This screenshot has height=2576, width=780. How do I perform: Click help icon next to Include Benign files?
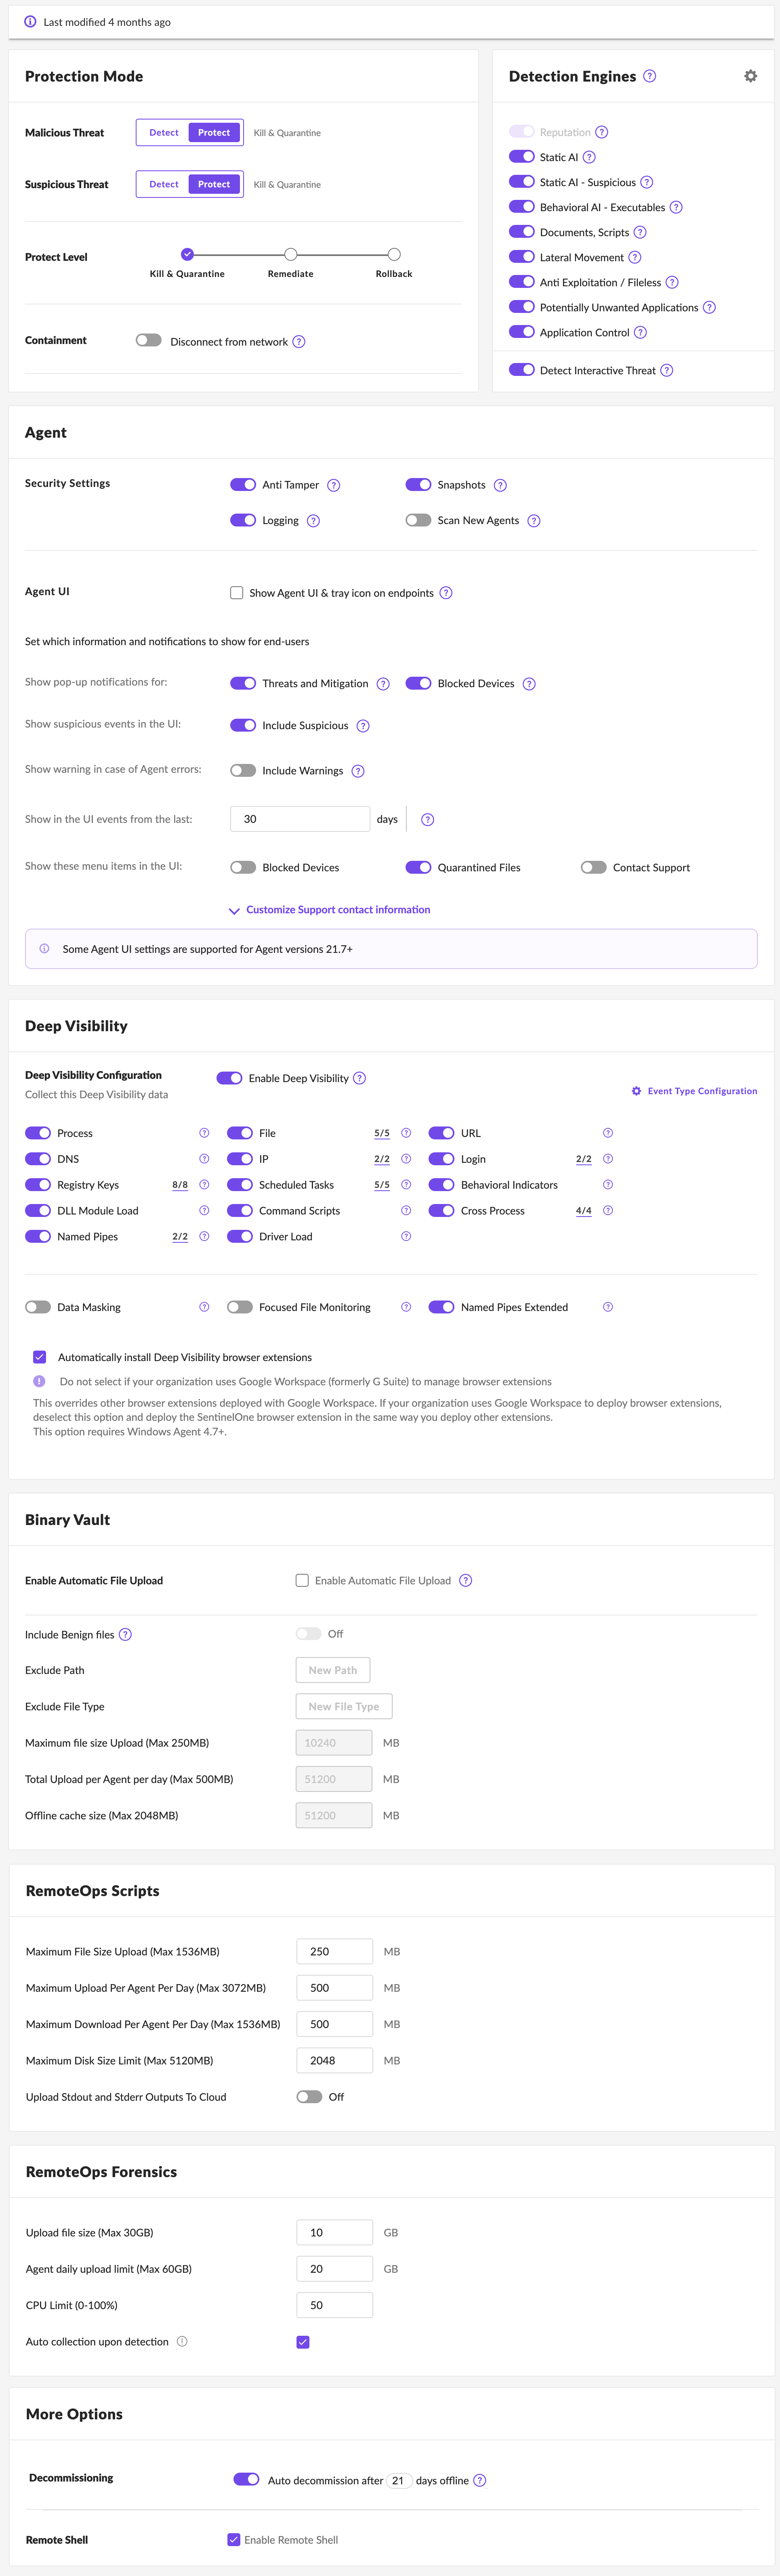(x=125, y=1634)
